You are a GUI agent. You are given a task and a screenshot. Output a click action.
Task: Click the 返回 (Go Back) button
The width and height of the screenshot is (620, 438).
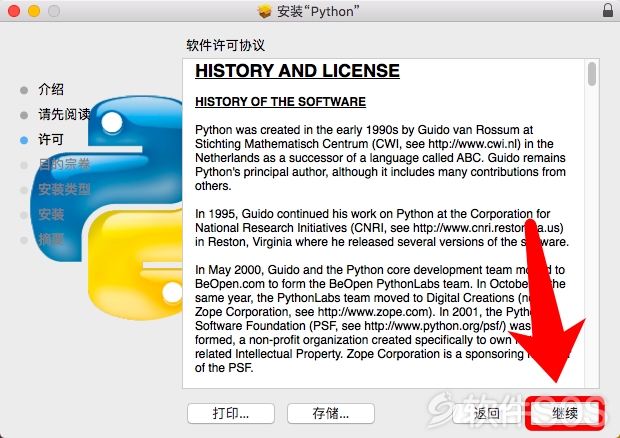click(x=487, y=413)
